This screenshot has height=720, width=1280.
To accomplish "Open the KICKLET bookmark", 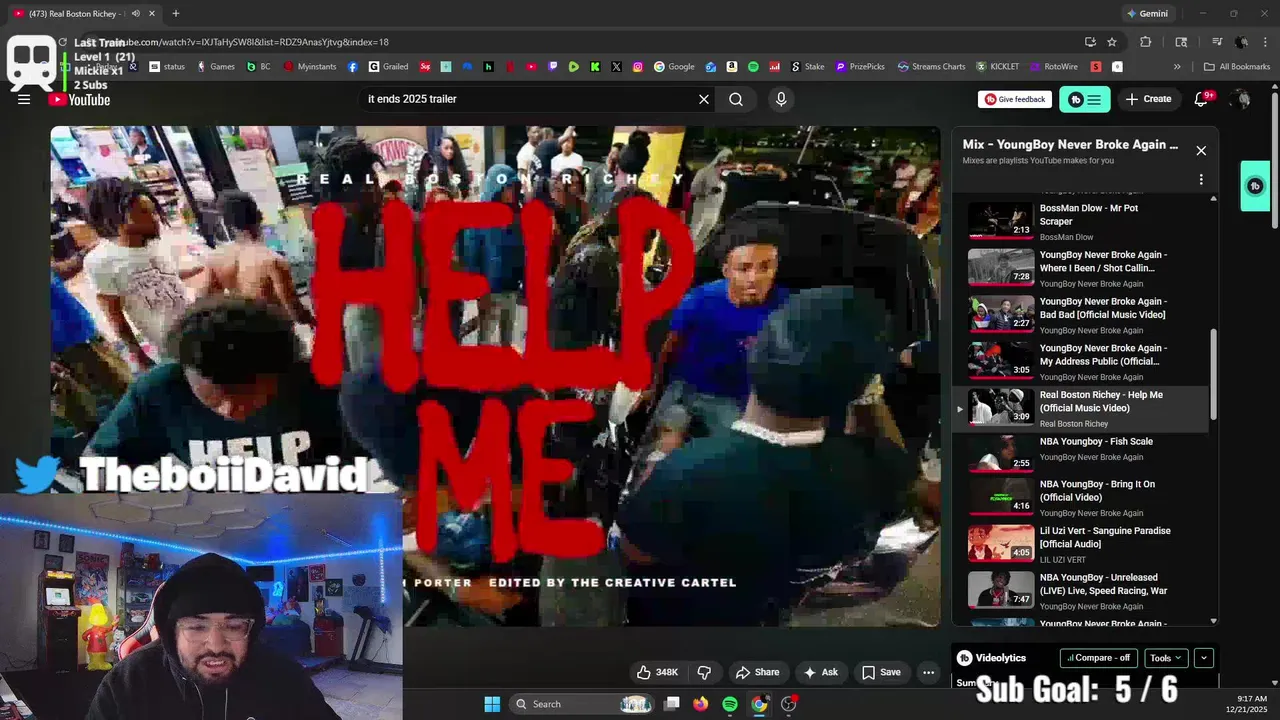I will 998,67.
